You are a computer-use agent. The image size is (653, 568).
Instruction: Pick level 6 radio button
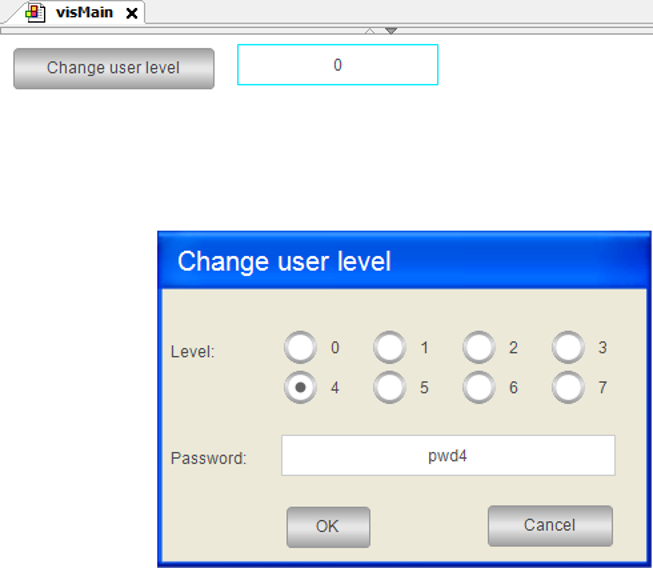[x=478, y=387]
